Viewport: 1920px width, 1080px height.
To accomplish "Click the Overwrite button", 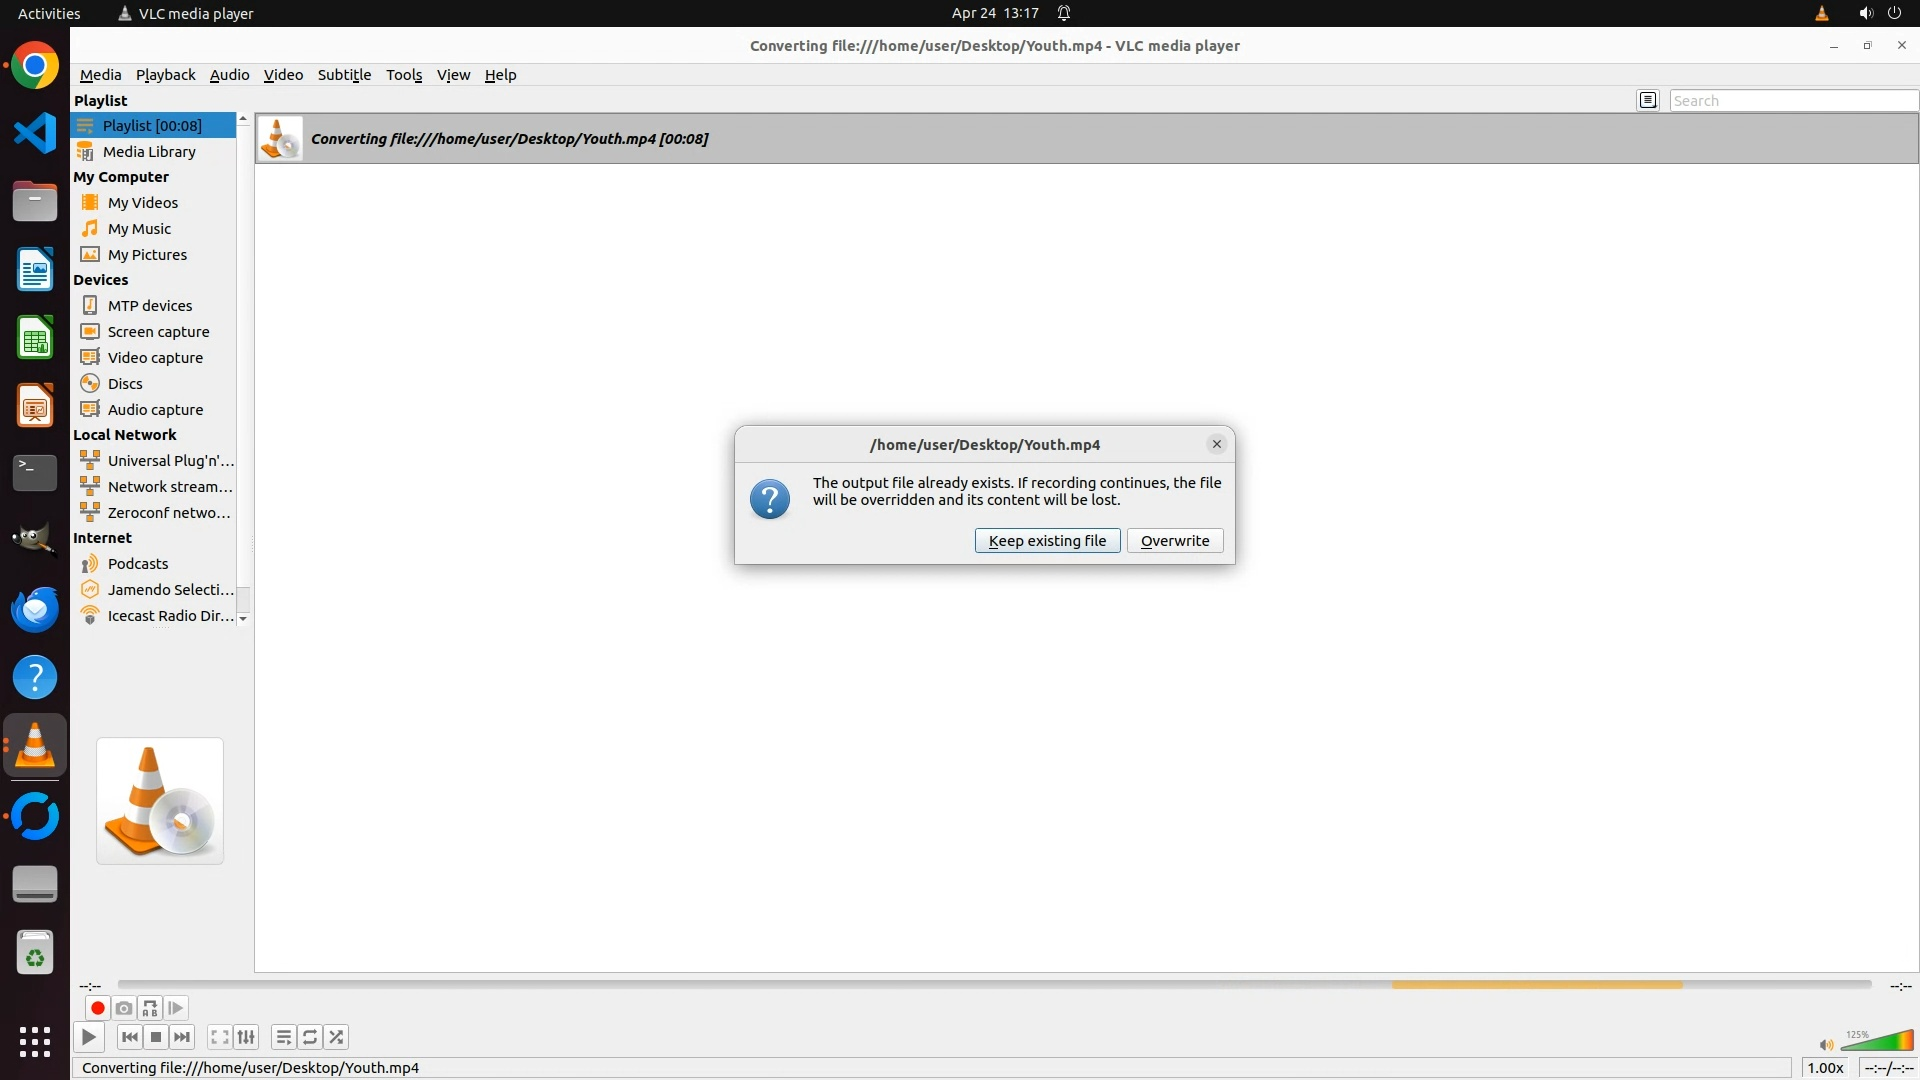I will [1175, 541].
